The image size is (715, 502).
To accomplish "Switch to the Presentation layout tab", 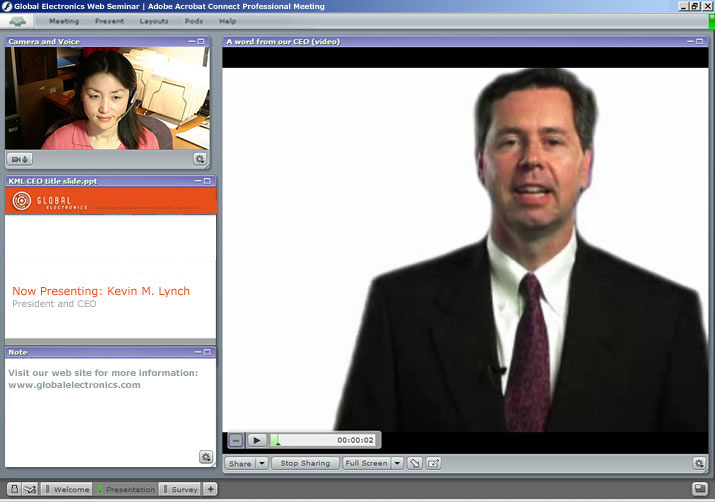I will tap(126, 489).
